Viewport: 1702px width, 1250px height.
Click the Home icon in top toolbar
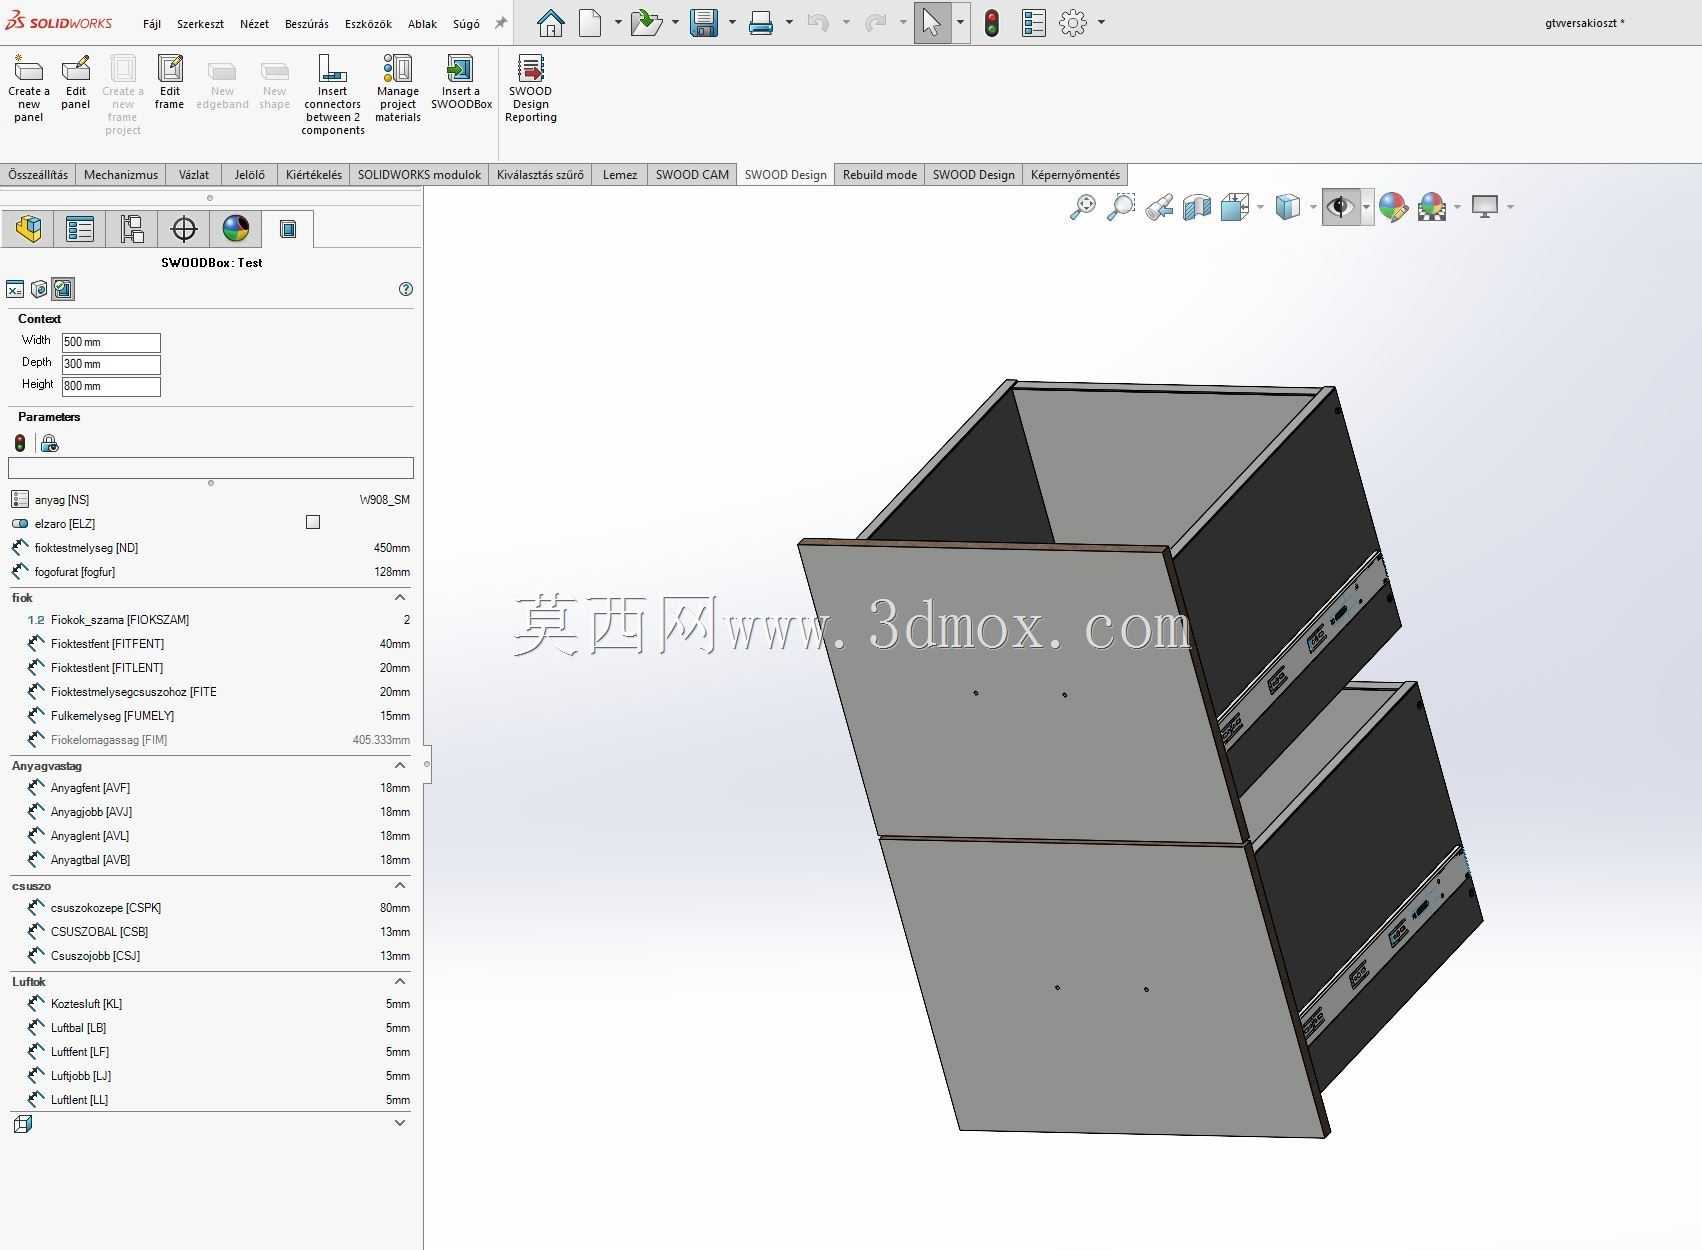coord(550,22)
